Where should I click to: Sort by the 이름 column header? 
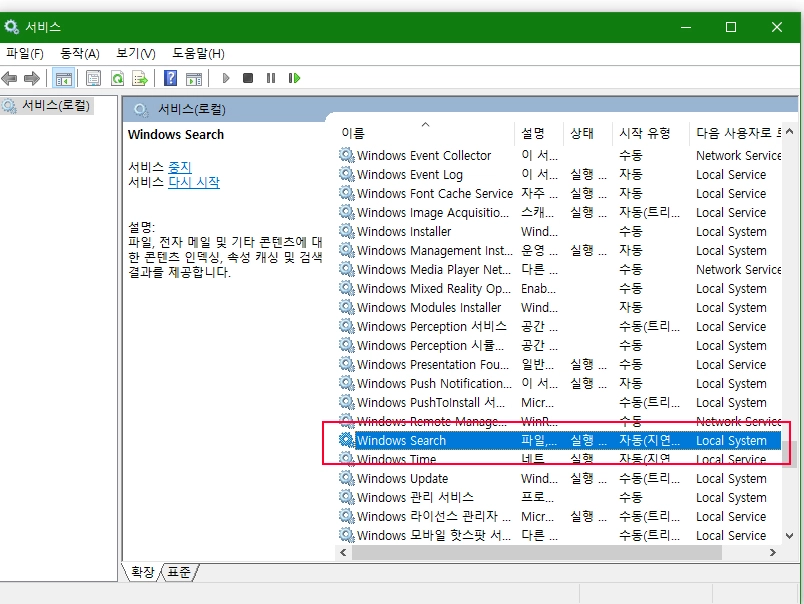tap(426, 133)
